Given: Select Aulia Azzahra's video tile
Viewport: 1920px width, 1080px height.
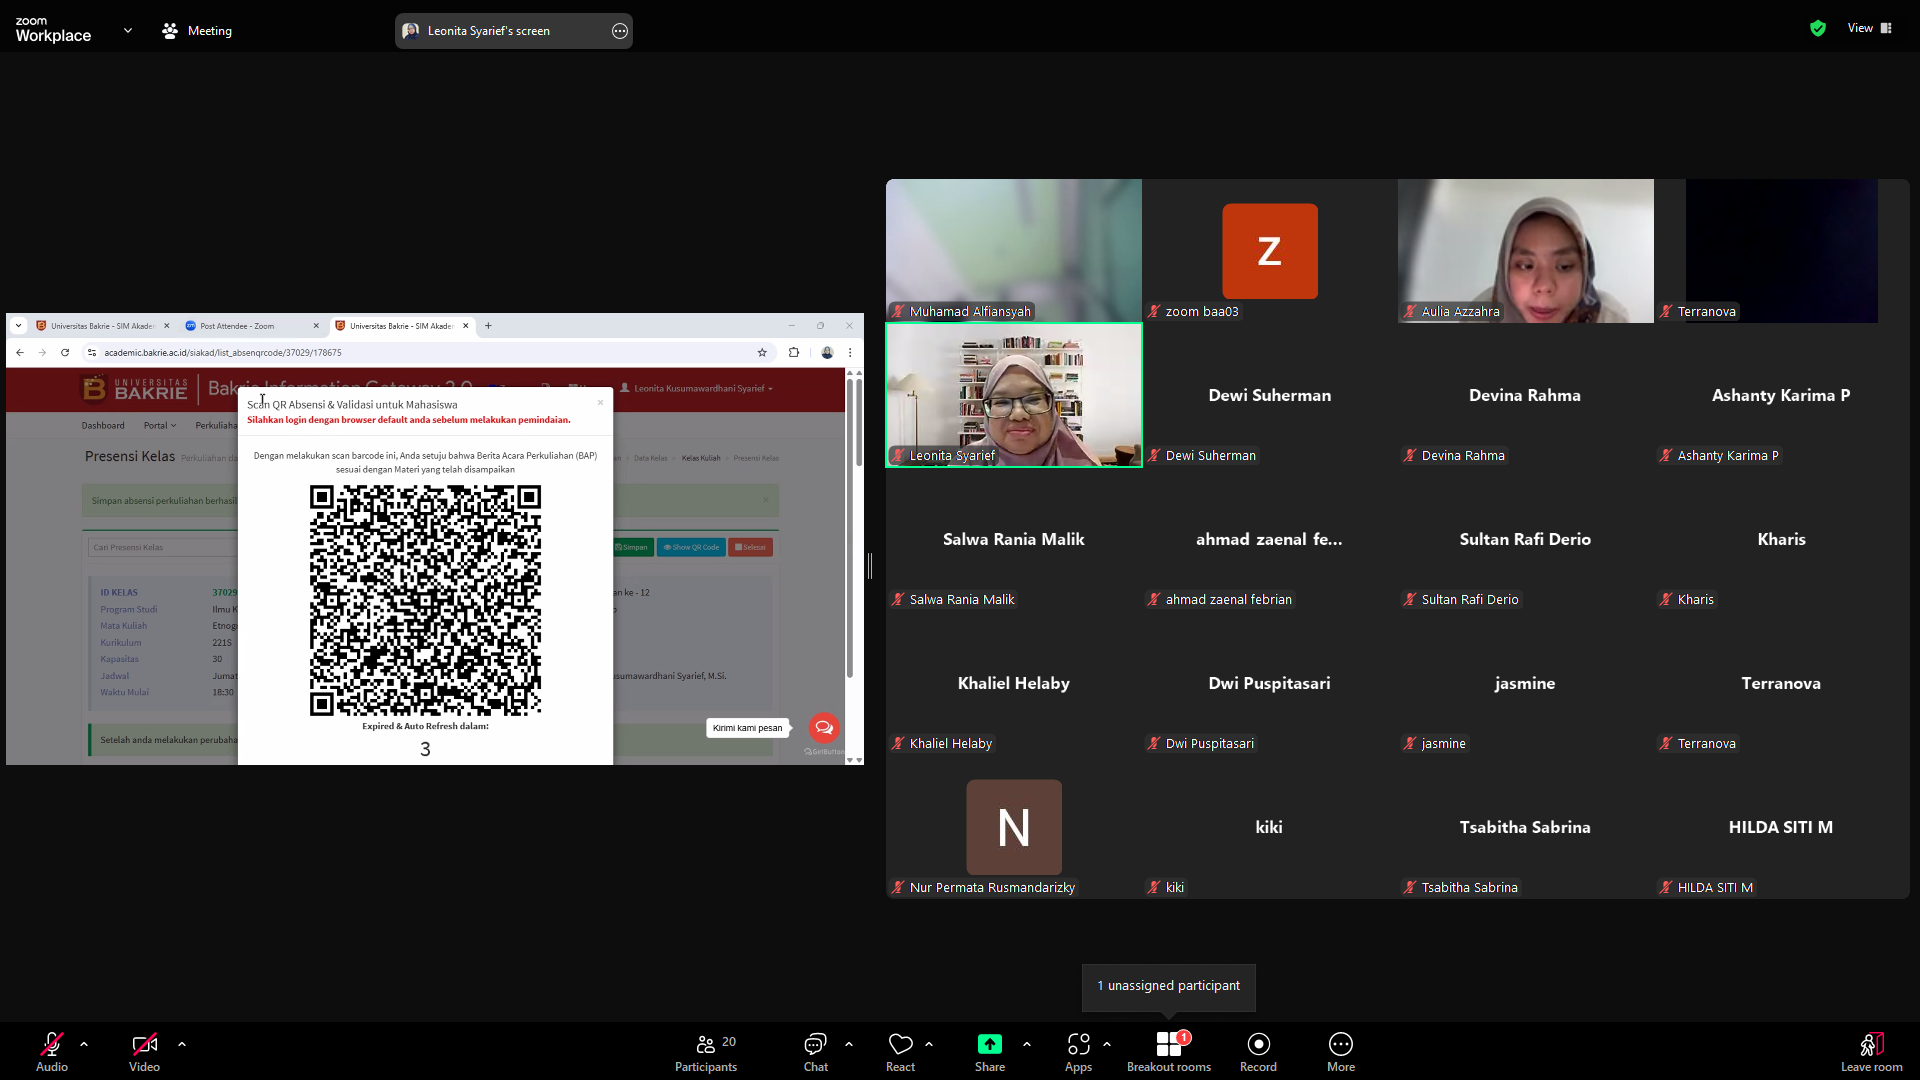Looking at the screenshot, I should tap(1526, 251).
